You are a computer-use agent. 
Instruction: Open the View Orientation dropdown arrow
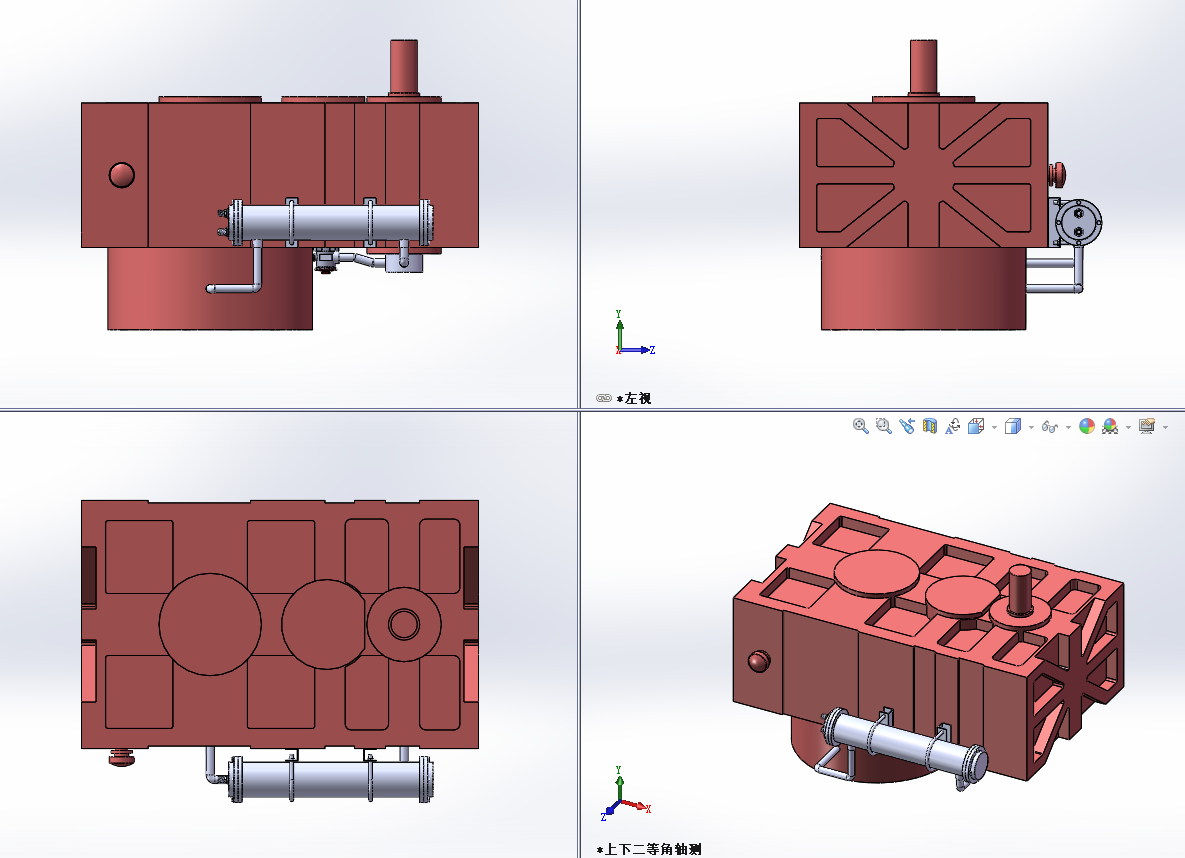click(994, 427)
